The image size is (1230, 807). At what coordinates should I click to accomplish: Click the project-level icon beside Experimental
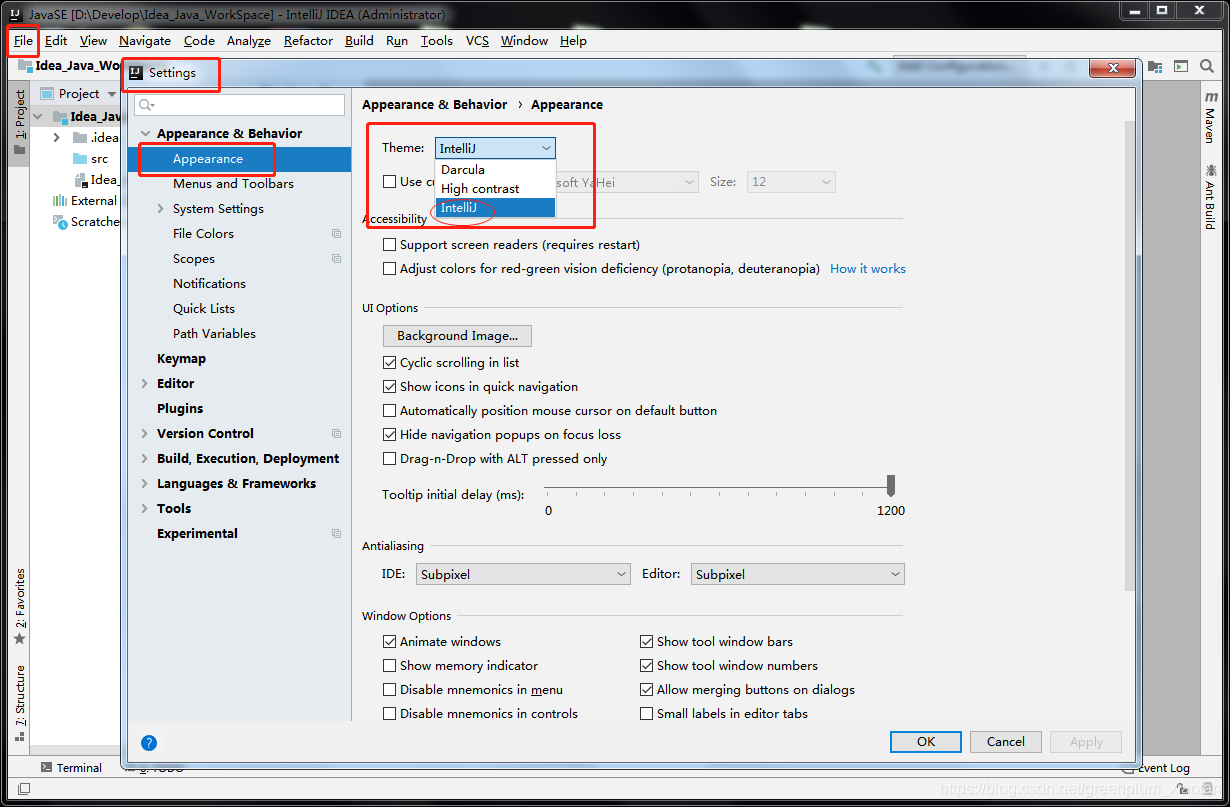click(337, 534)
